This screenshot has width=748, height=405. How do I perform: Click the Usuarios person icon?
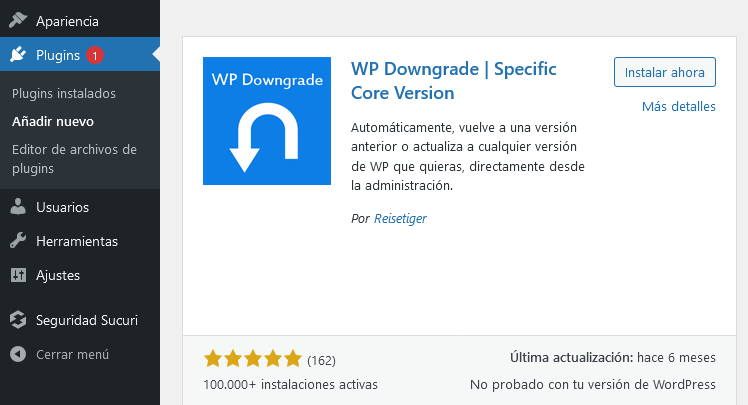point(17,207)
